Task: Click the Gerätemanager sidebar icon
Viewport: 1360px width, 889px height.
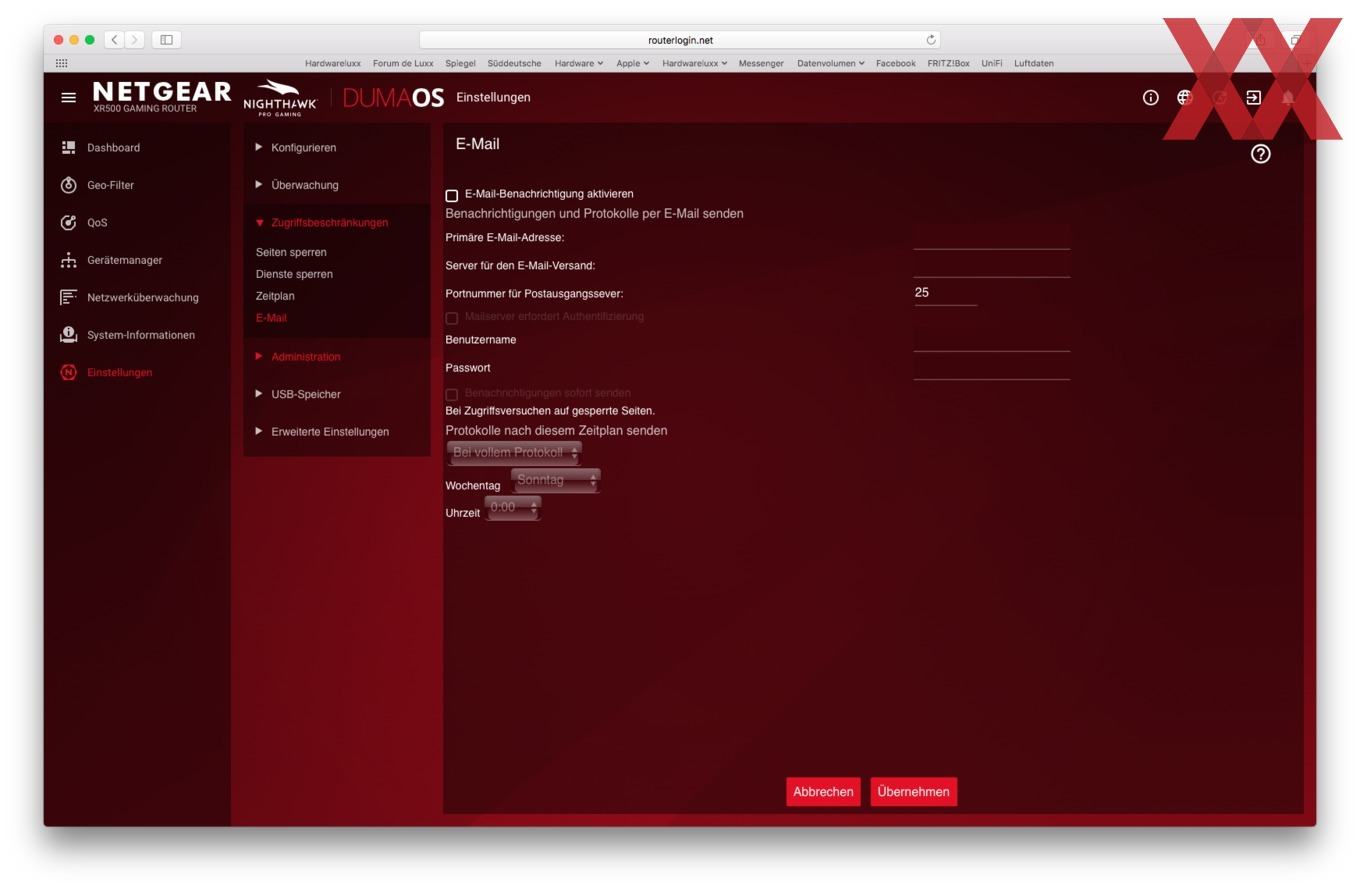Action: coord(68,260)
